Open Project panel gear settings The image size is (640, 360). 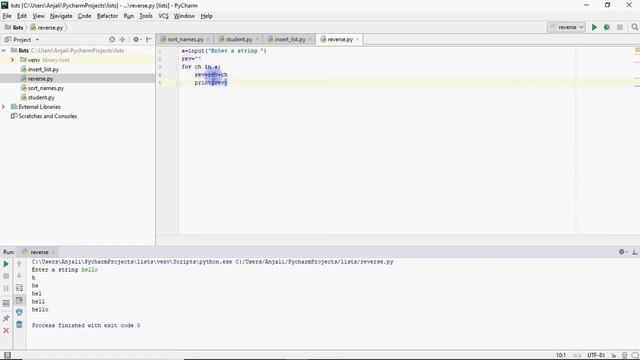[137, 40]
